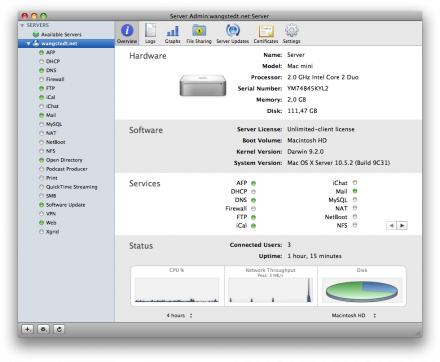440x362 pixels.
Task: Open the 4 hours time range popup
Action: click(x=179, y=315)
